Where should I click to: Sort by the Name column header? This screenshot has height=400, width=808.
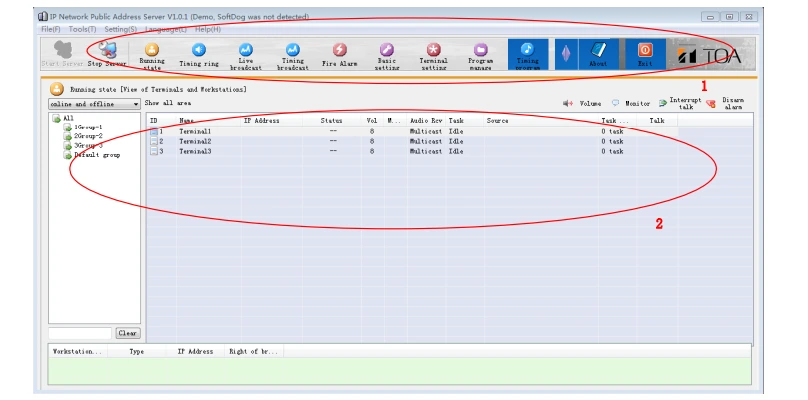coord(209,121)
